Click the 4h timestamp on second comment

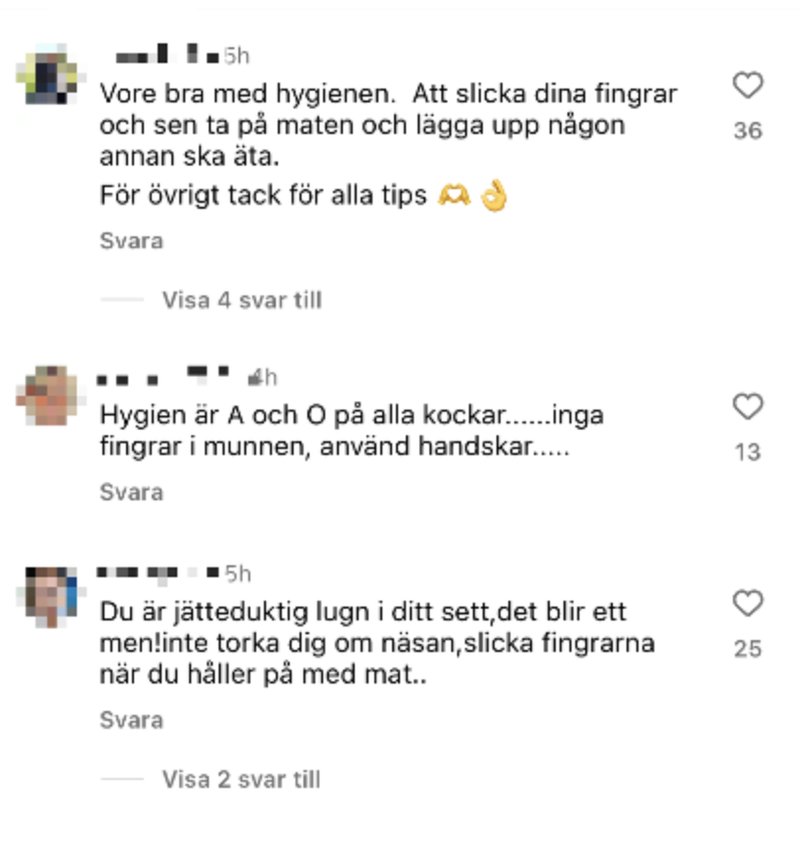[x=262, y=377]
